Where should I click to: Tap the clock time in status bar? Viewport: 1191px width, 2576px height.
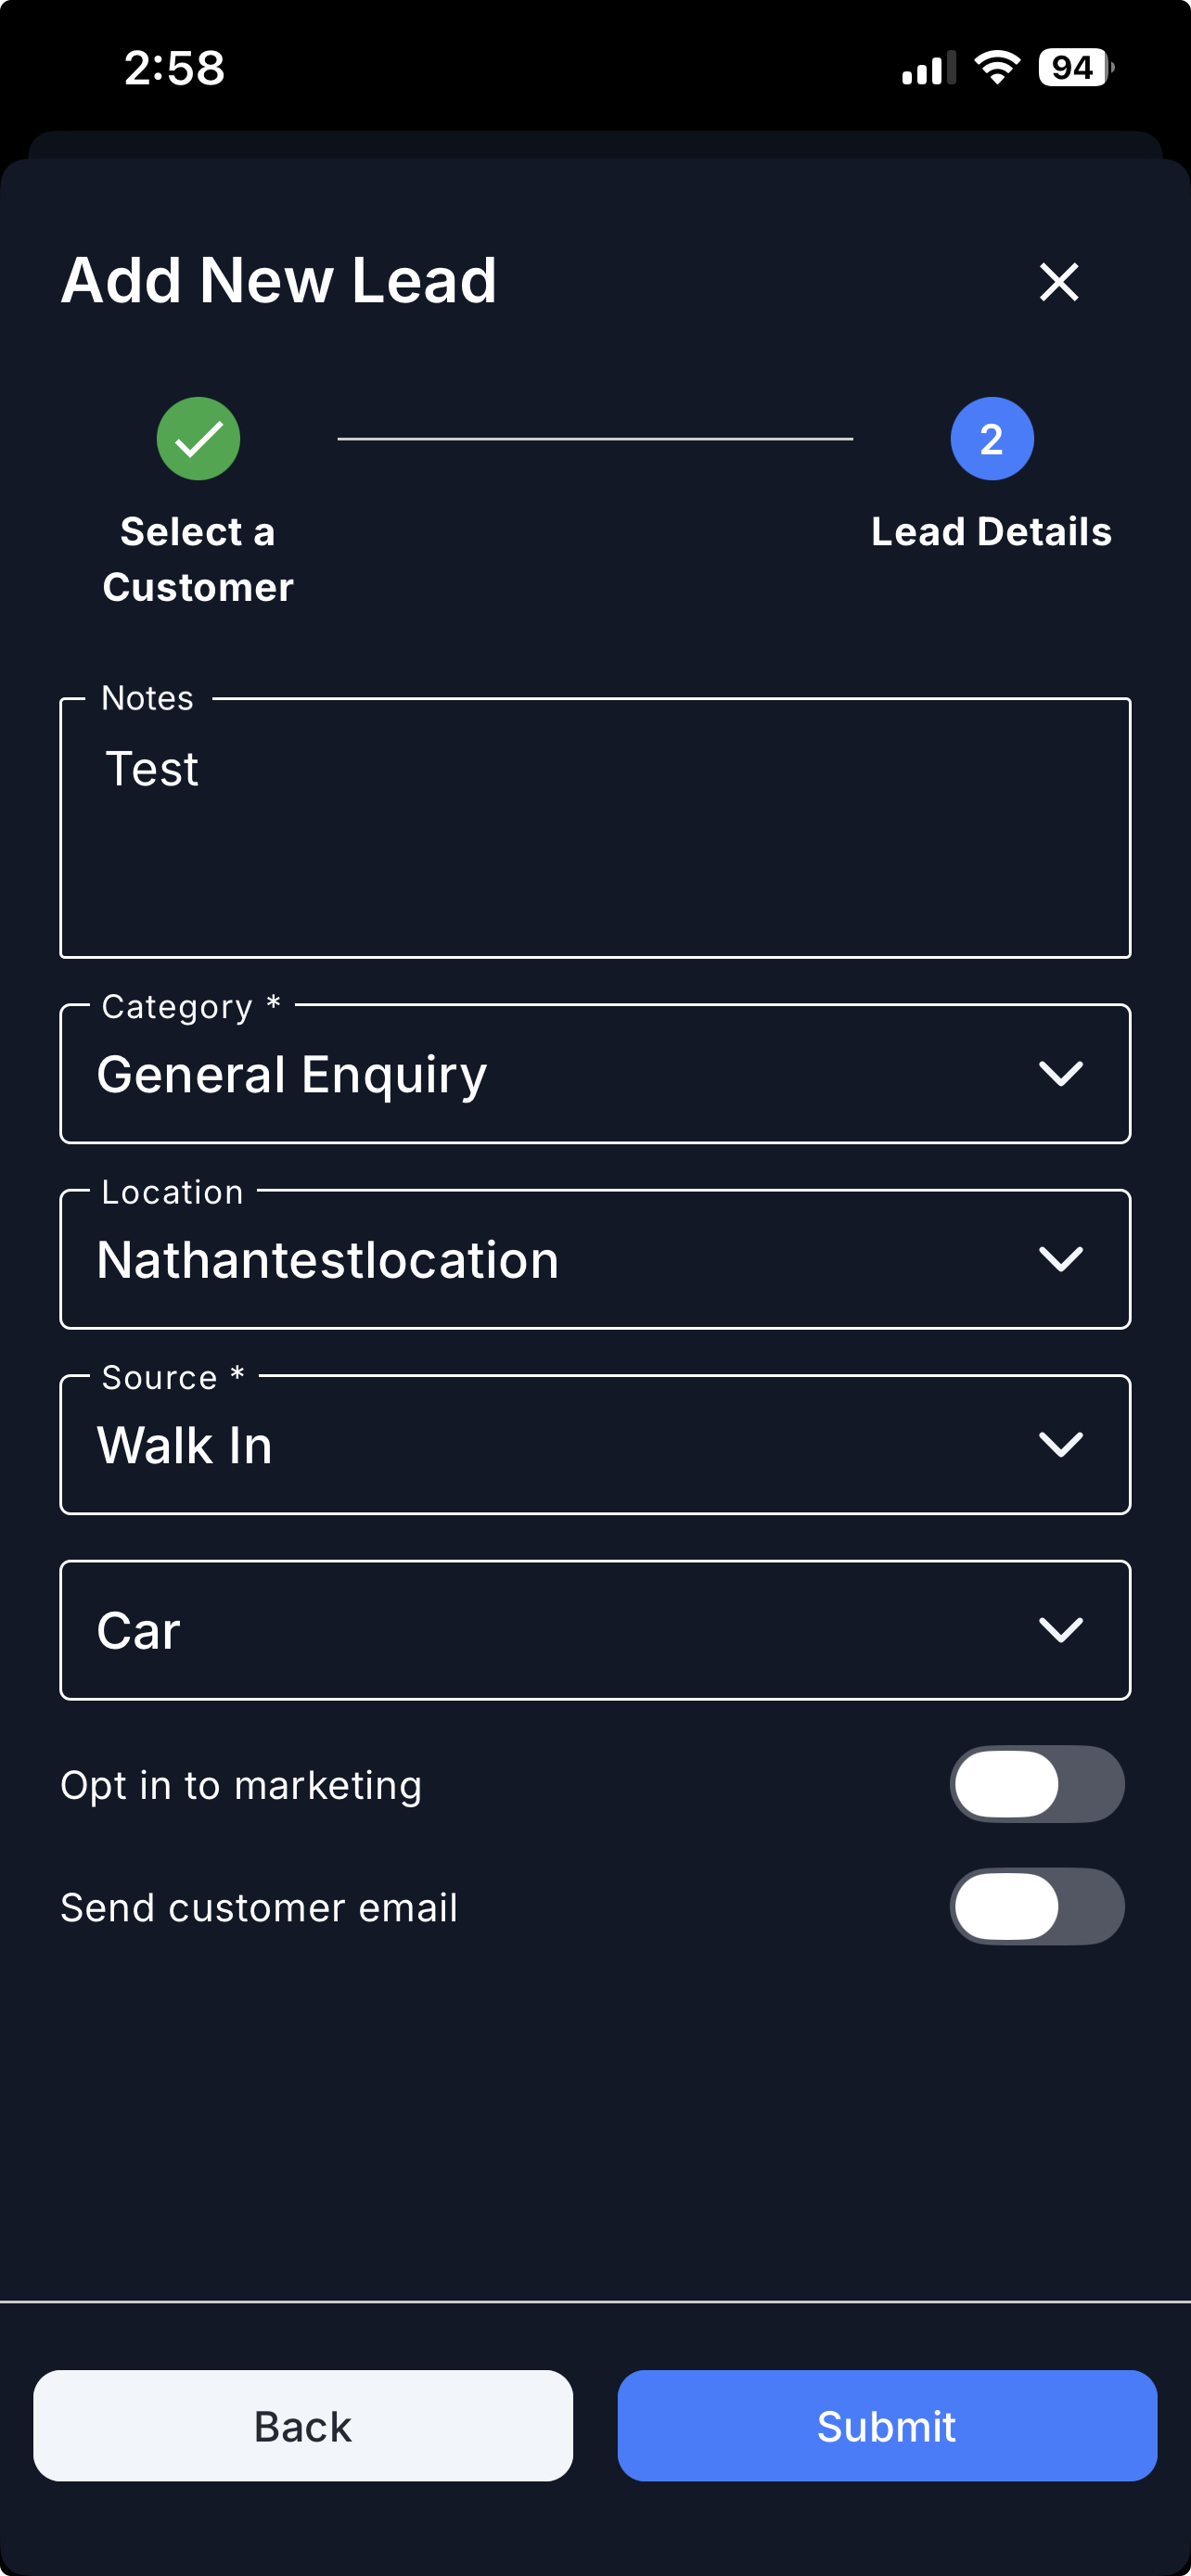(175, 68)
